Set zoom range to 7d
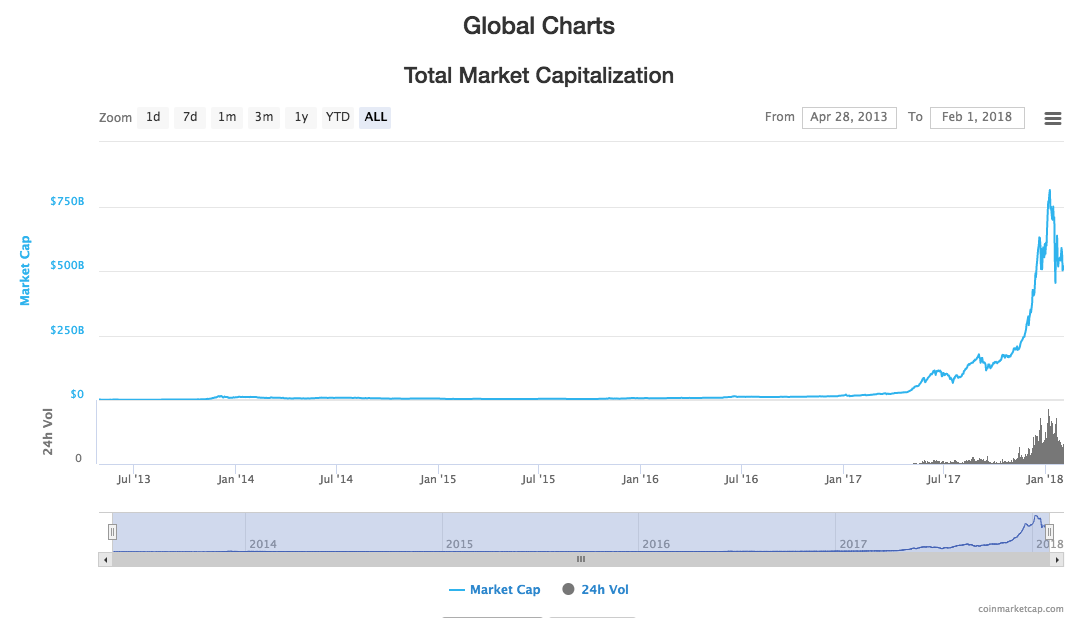1086x618 pixels. [190, 117]
